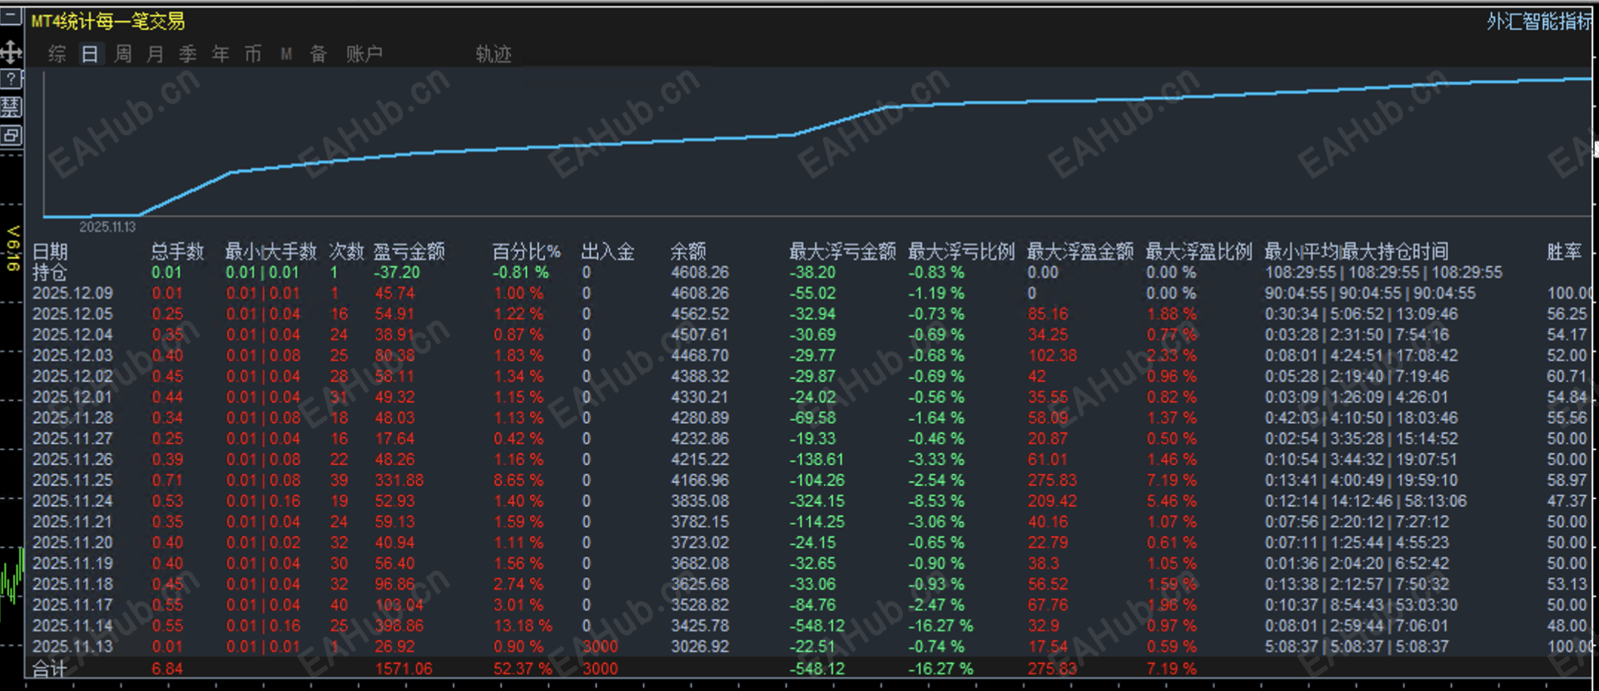Screen dimensions: 1599x691
Task: Click the -324.15 max drawdown cell
Action: [x=817, y=501]
